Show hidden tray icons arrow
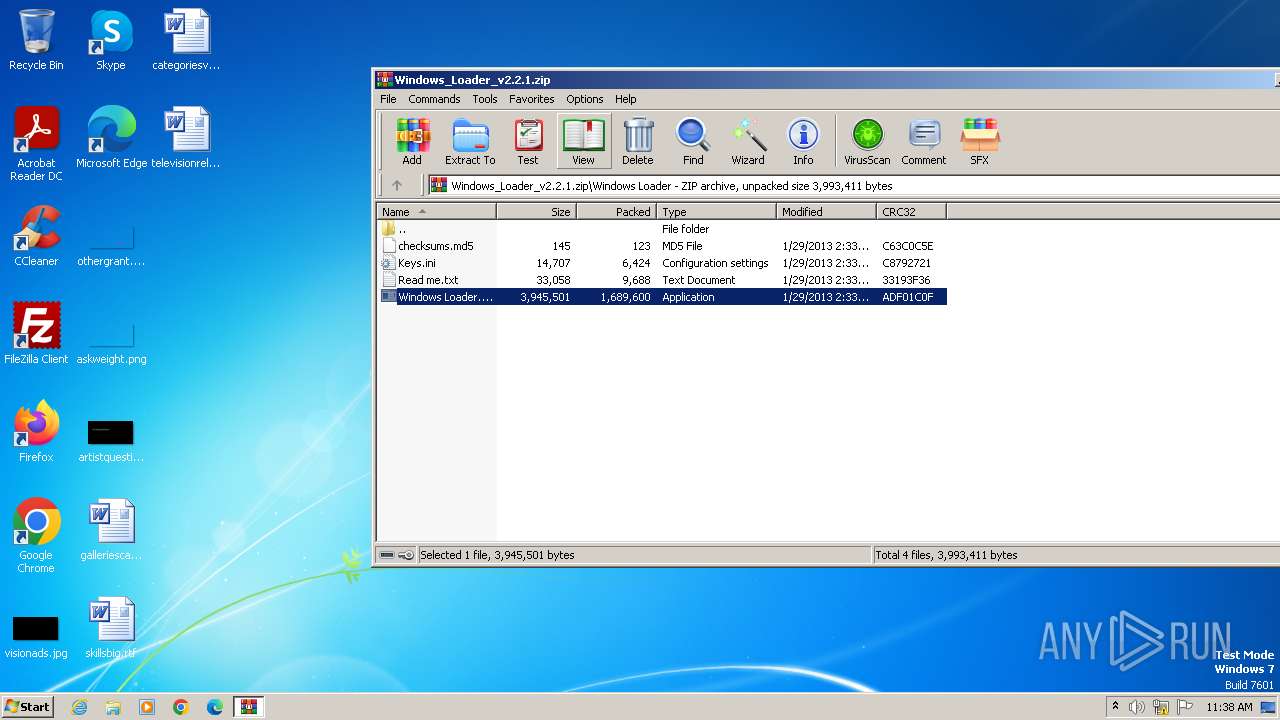The width and height of the screenshot is (1280, 720). 1115,707
